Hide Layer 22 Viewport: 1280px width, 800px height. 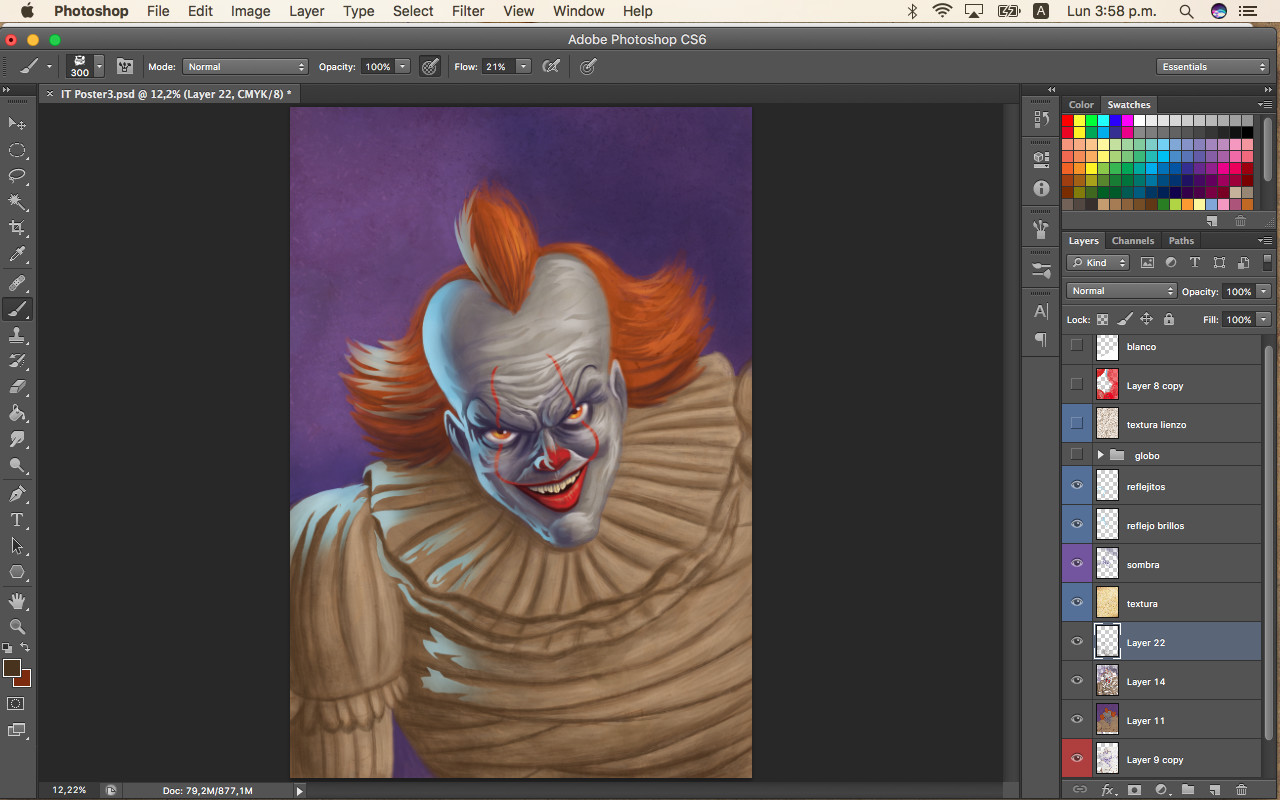pos(1077,642)
